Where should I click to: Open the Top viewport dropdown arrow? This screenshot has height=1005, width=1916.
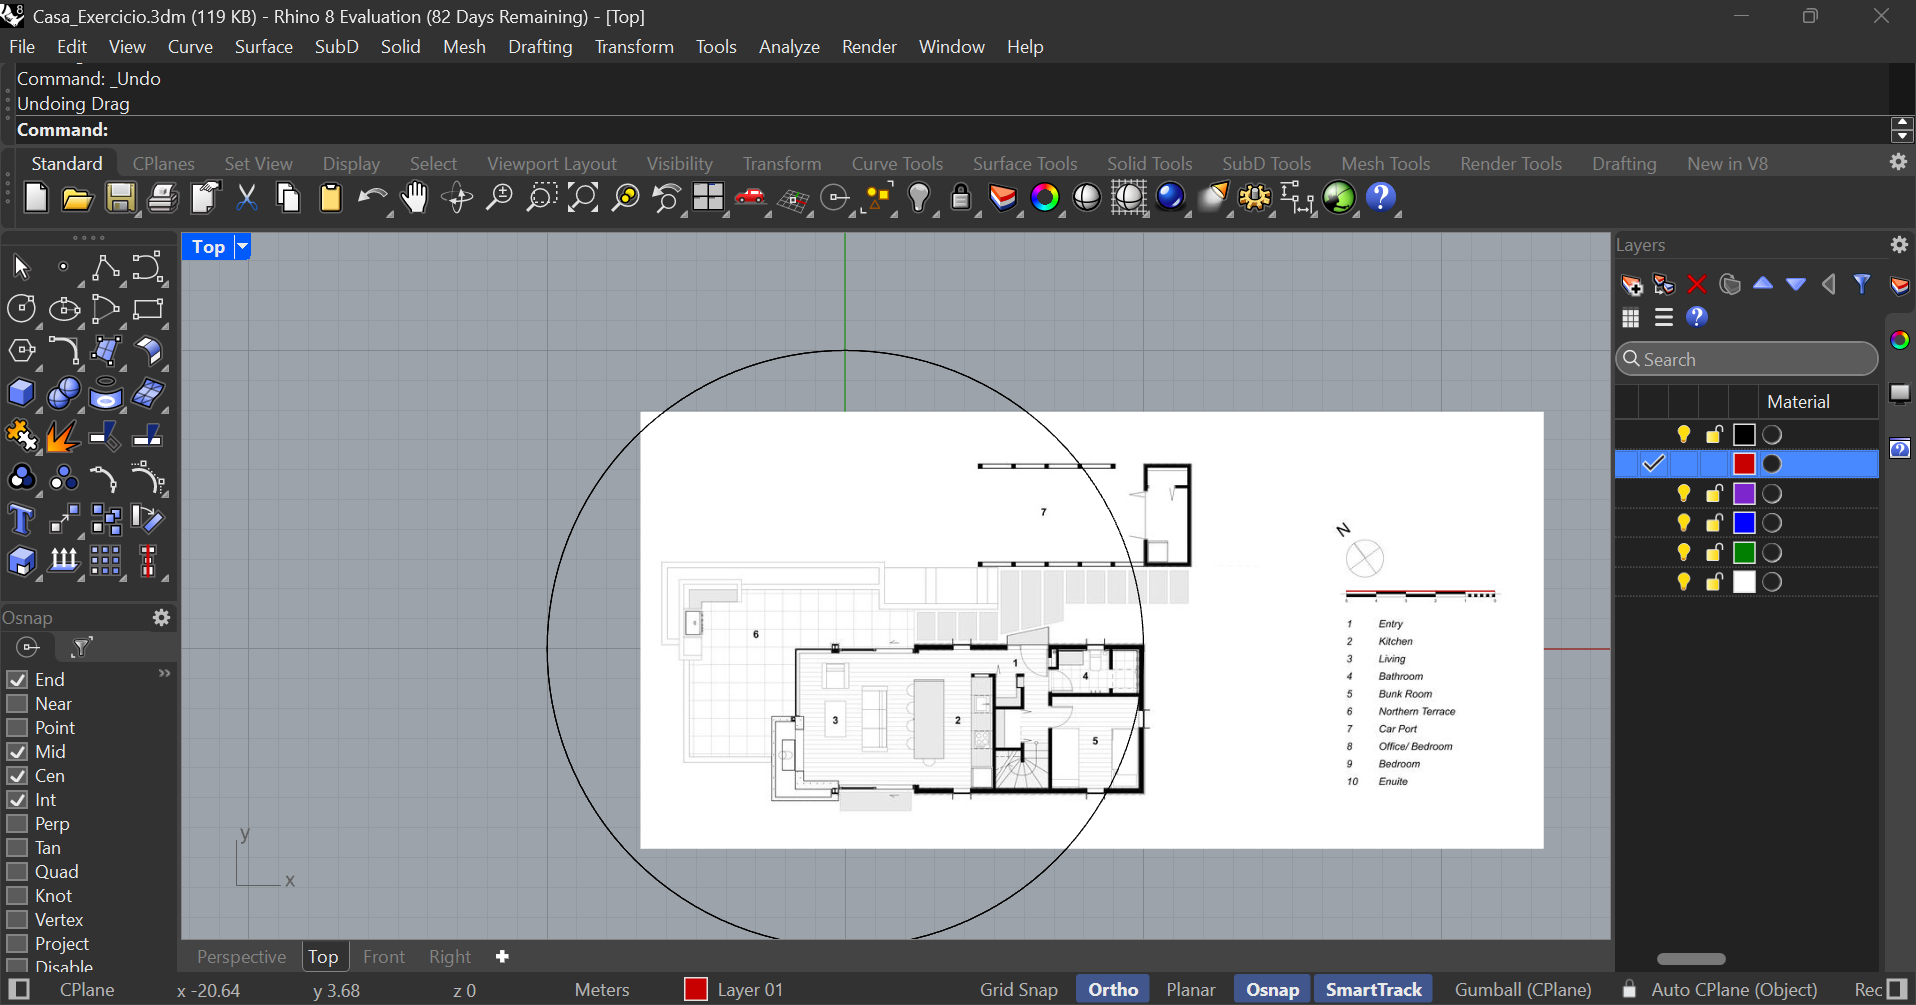click(242, 247)
